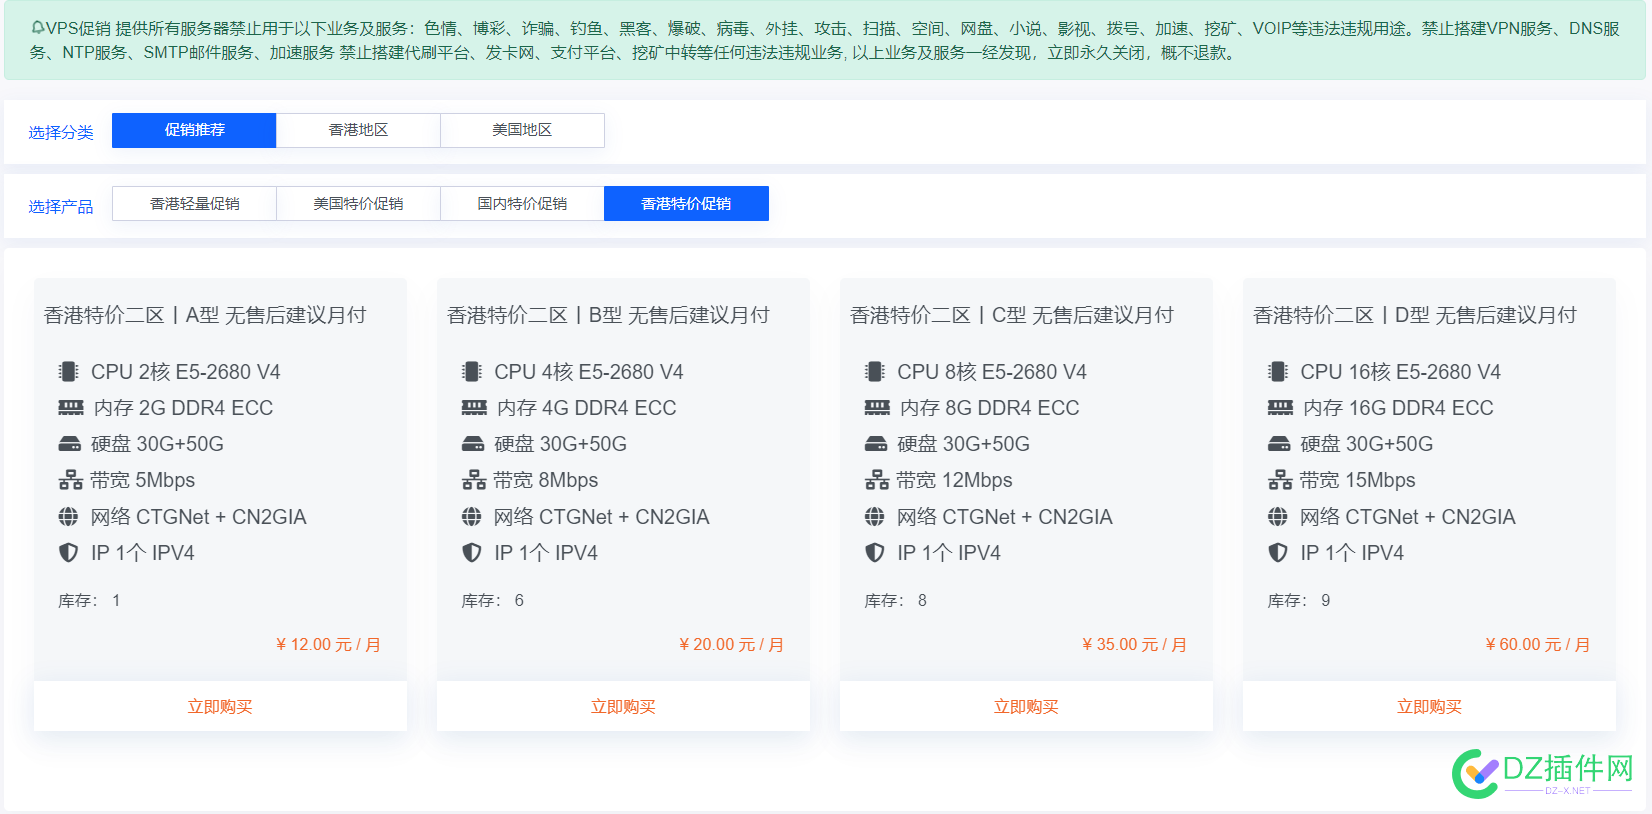Choose 香港特价促销 product tab
Image resolution: width=1652 pixels, height=814 pixels.
tap(686, 204)
